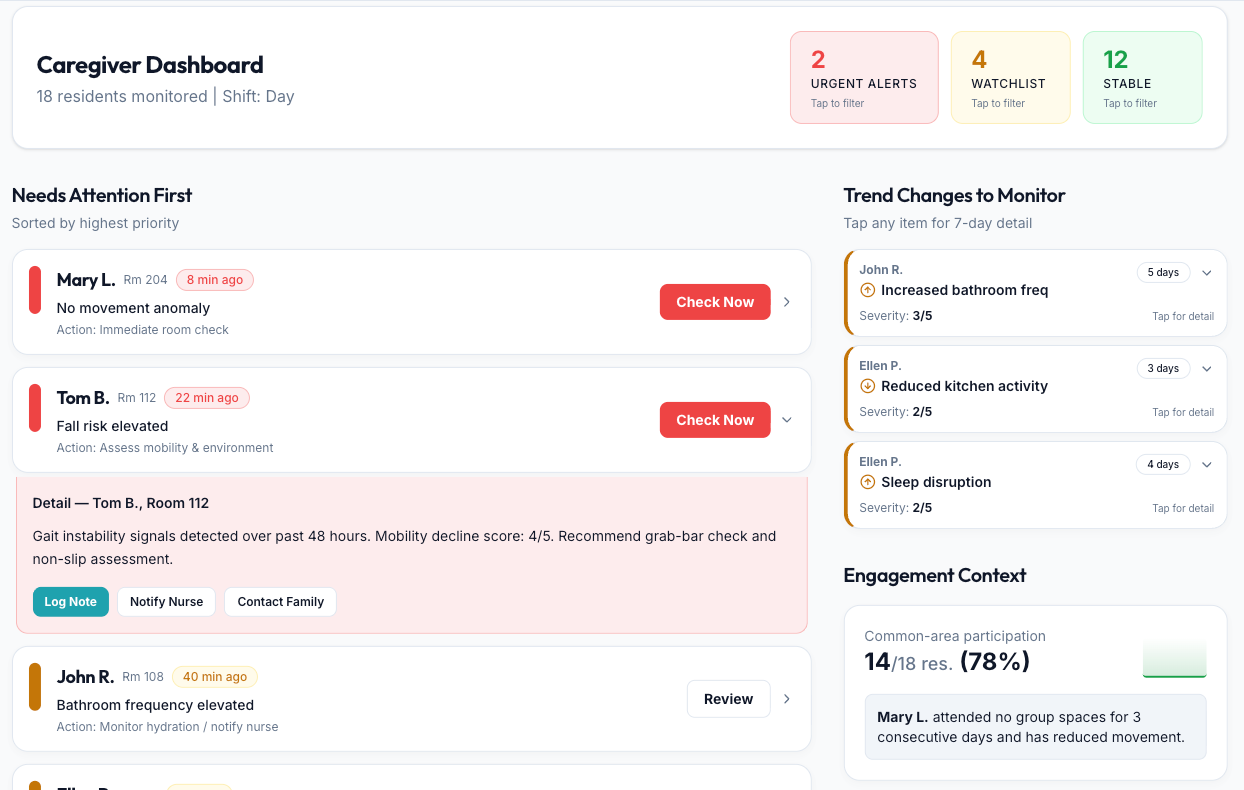1244x790 pixels.
Task: Expand the Sleep disruption trend chevron
Action: pyautogui.click(x=1206, y=465)
